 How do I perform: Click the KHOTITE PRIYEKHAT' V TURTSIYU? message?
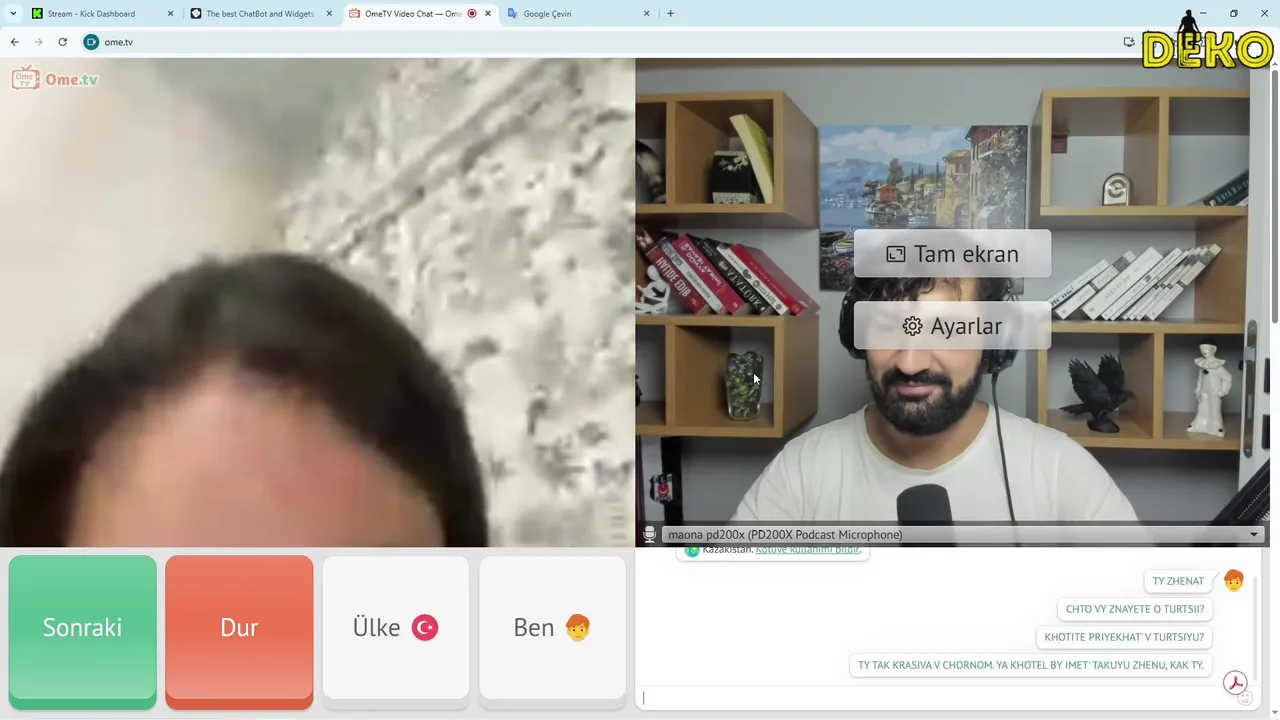coord(1124,637)
